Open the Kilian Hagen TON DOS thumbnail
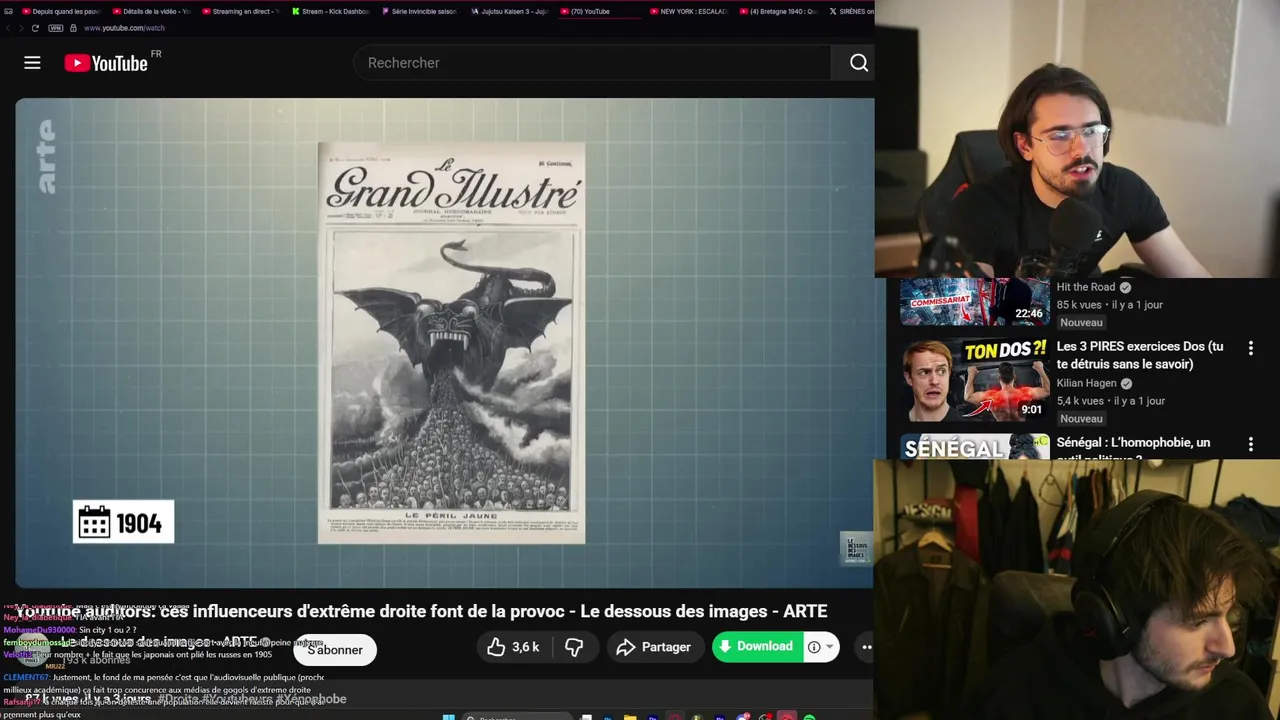 point(975,380)
